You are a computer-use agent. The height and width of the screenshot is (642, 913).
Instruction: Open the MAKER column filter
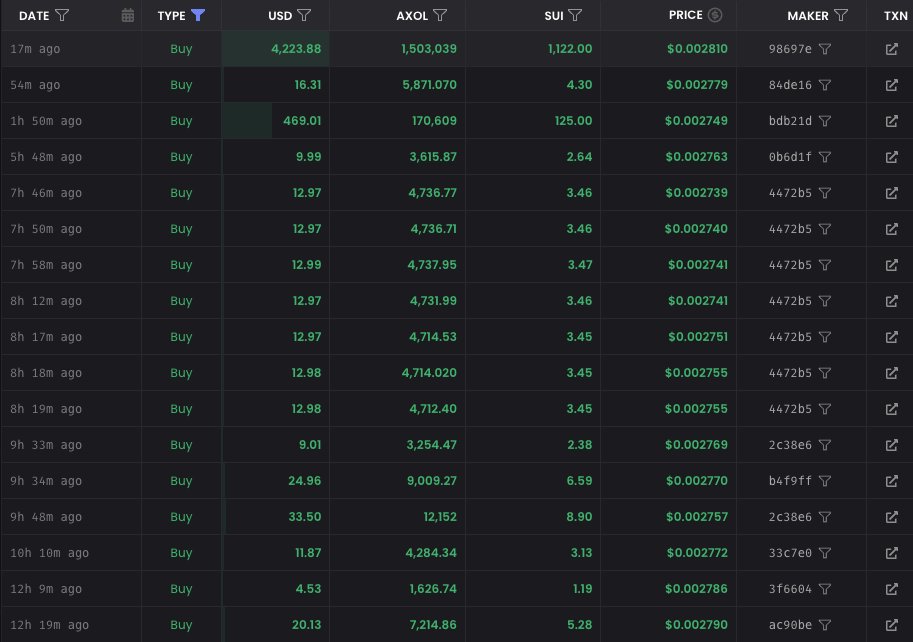coord(841,15)
